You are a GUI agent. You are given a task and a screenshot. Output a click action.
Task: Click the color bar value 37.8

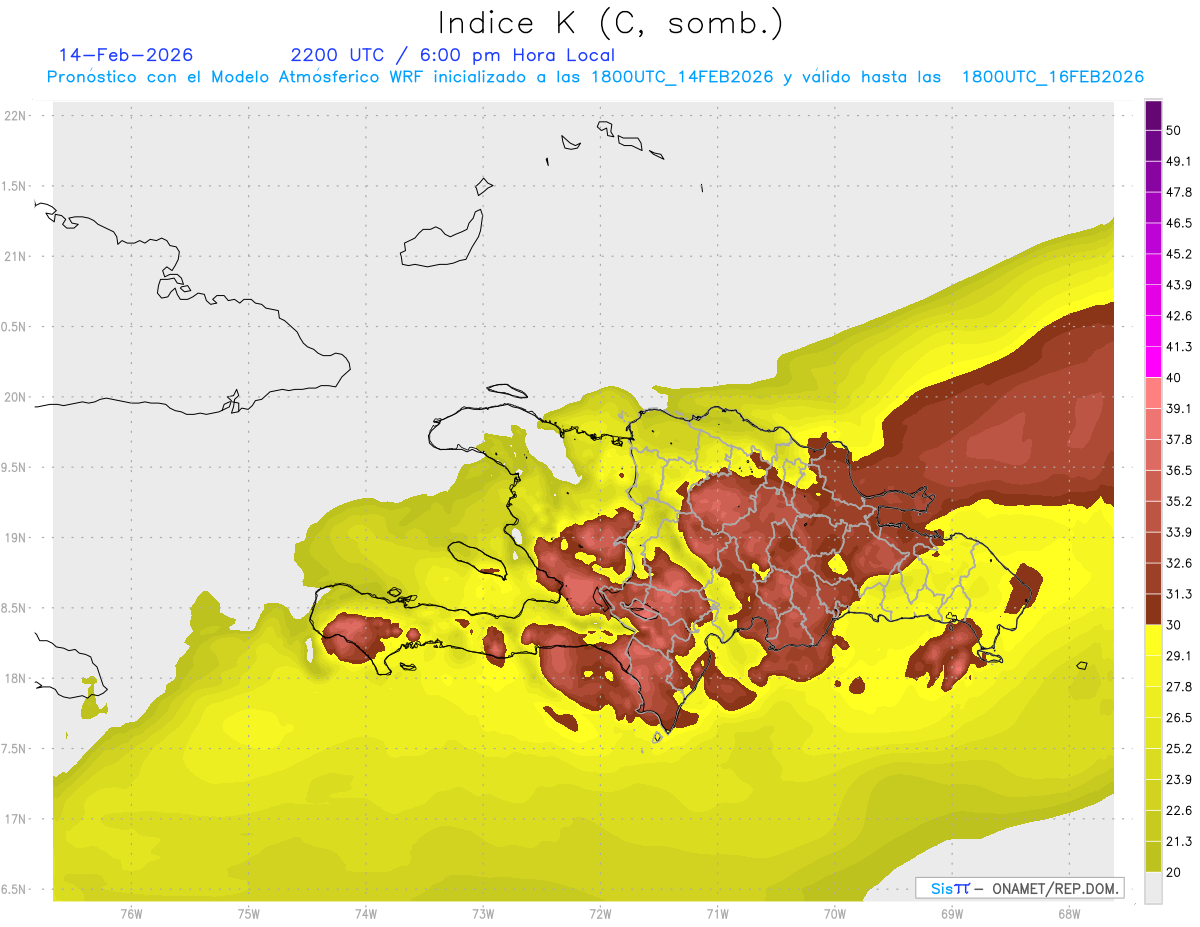[1179, 439]
